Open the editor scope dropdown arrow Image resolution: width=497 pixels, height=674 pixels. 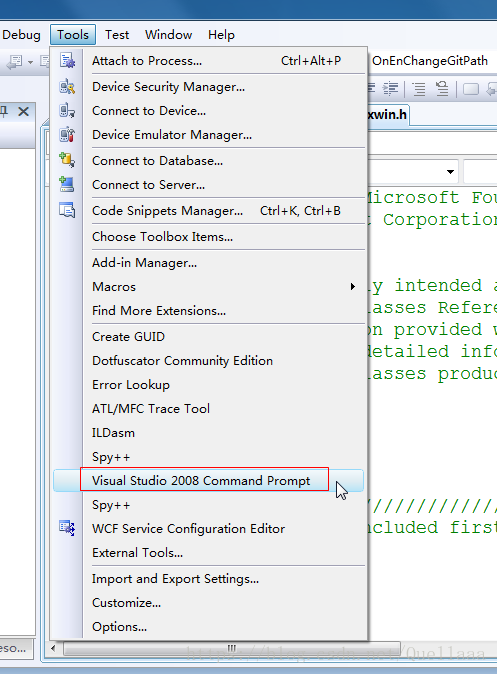[450, 172]
